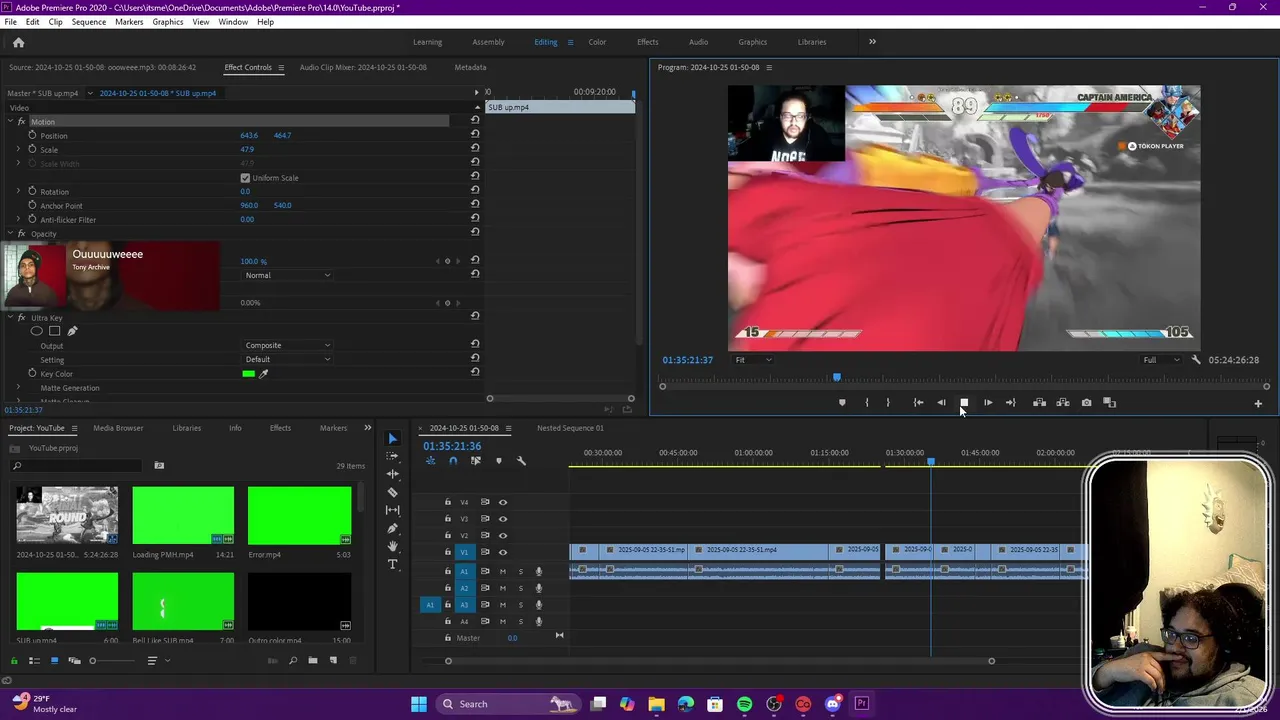This screenshot has width=1280, height=720.
Task: Toggle V1 track output eye
Action: [503, 552]
